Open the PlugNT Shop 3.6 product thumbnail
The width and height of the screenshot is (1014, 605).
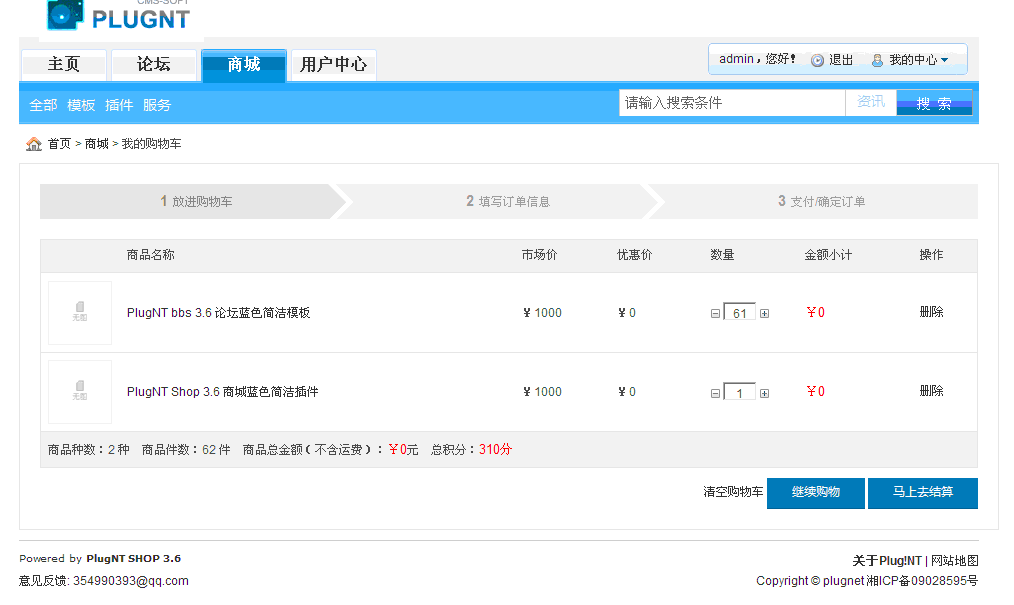point(80,392)
